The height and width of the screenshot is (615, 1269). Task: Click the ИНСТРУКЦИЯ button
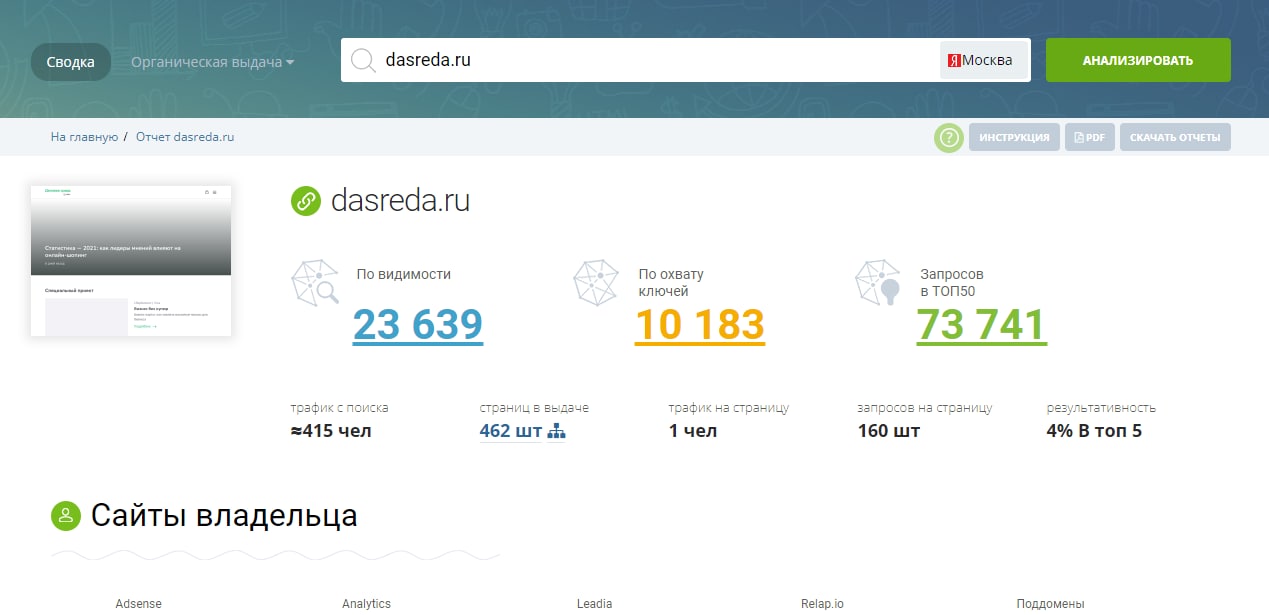pos(1014,137)
